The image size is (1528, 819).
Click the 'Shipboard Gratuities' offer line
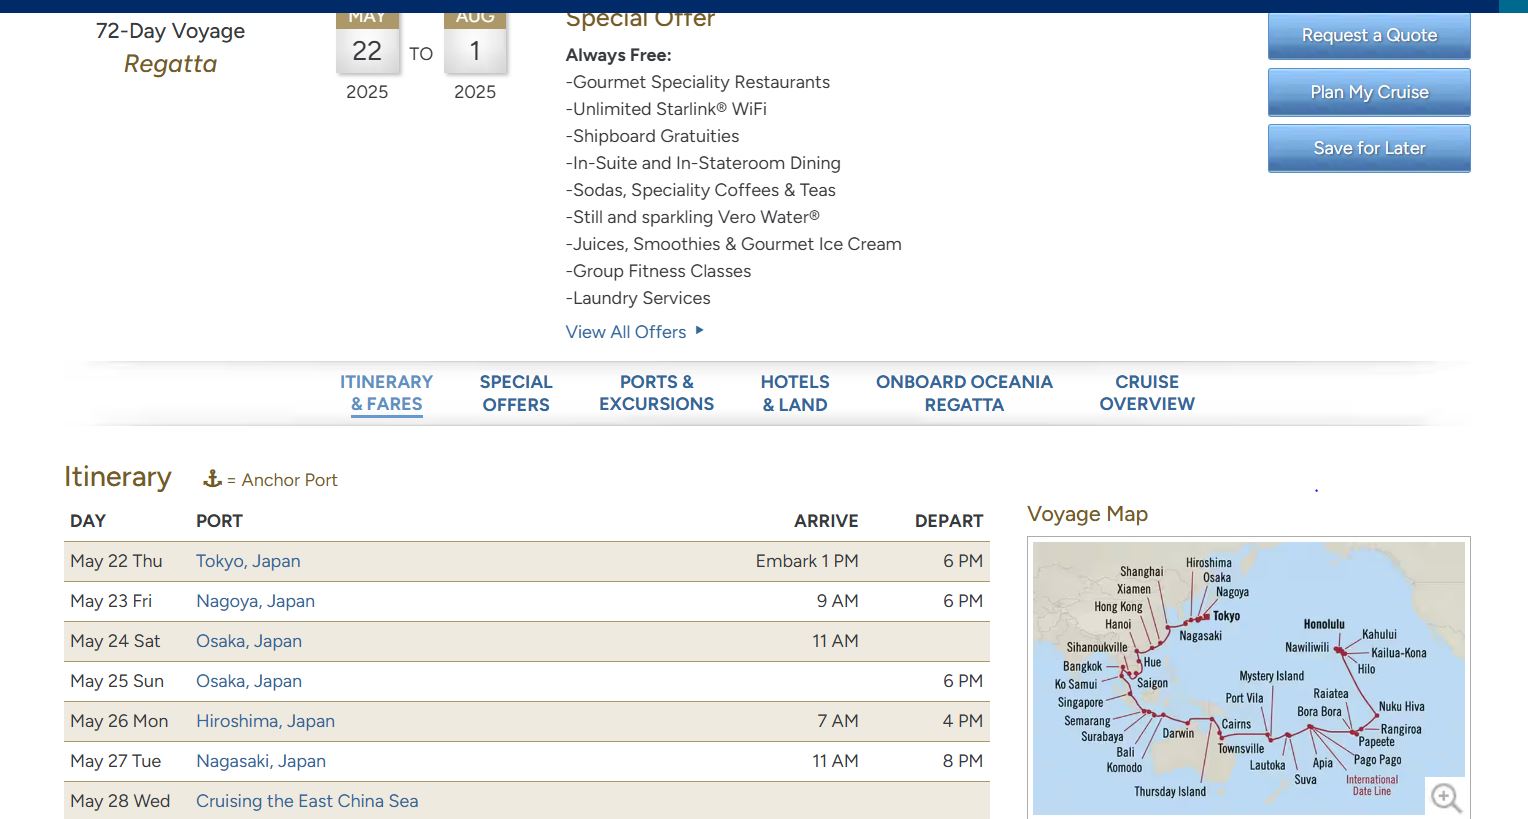tap(653, 136)
